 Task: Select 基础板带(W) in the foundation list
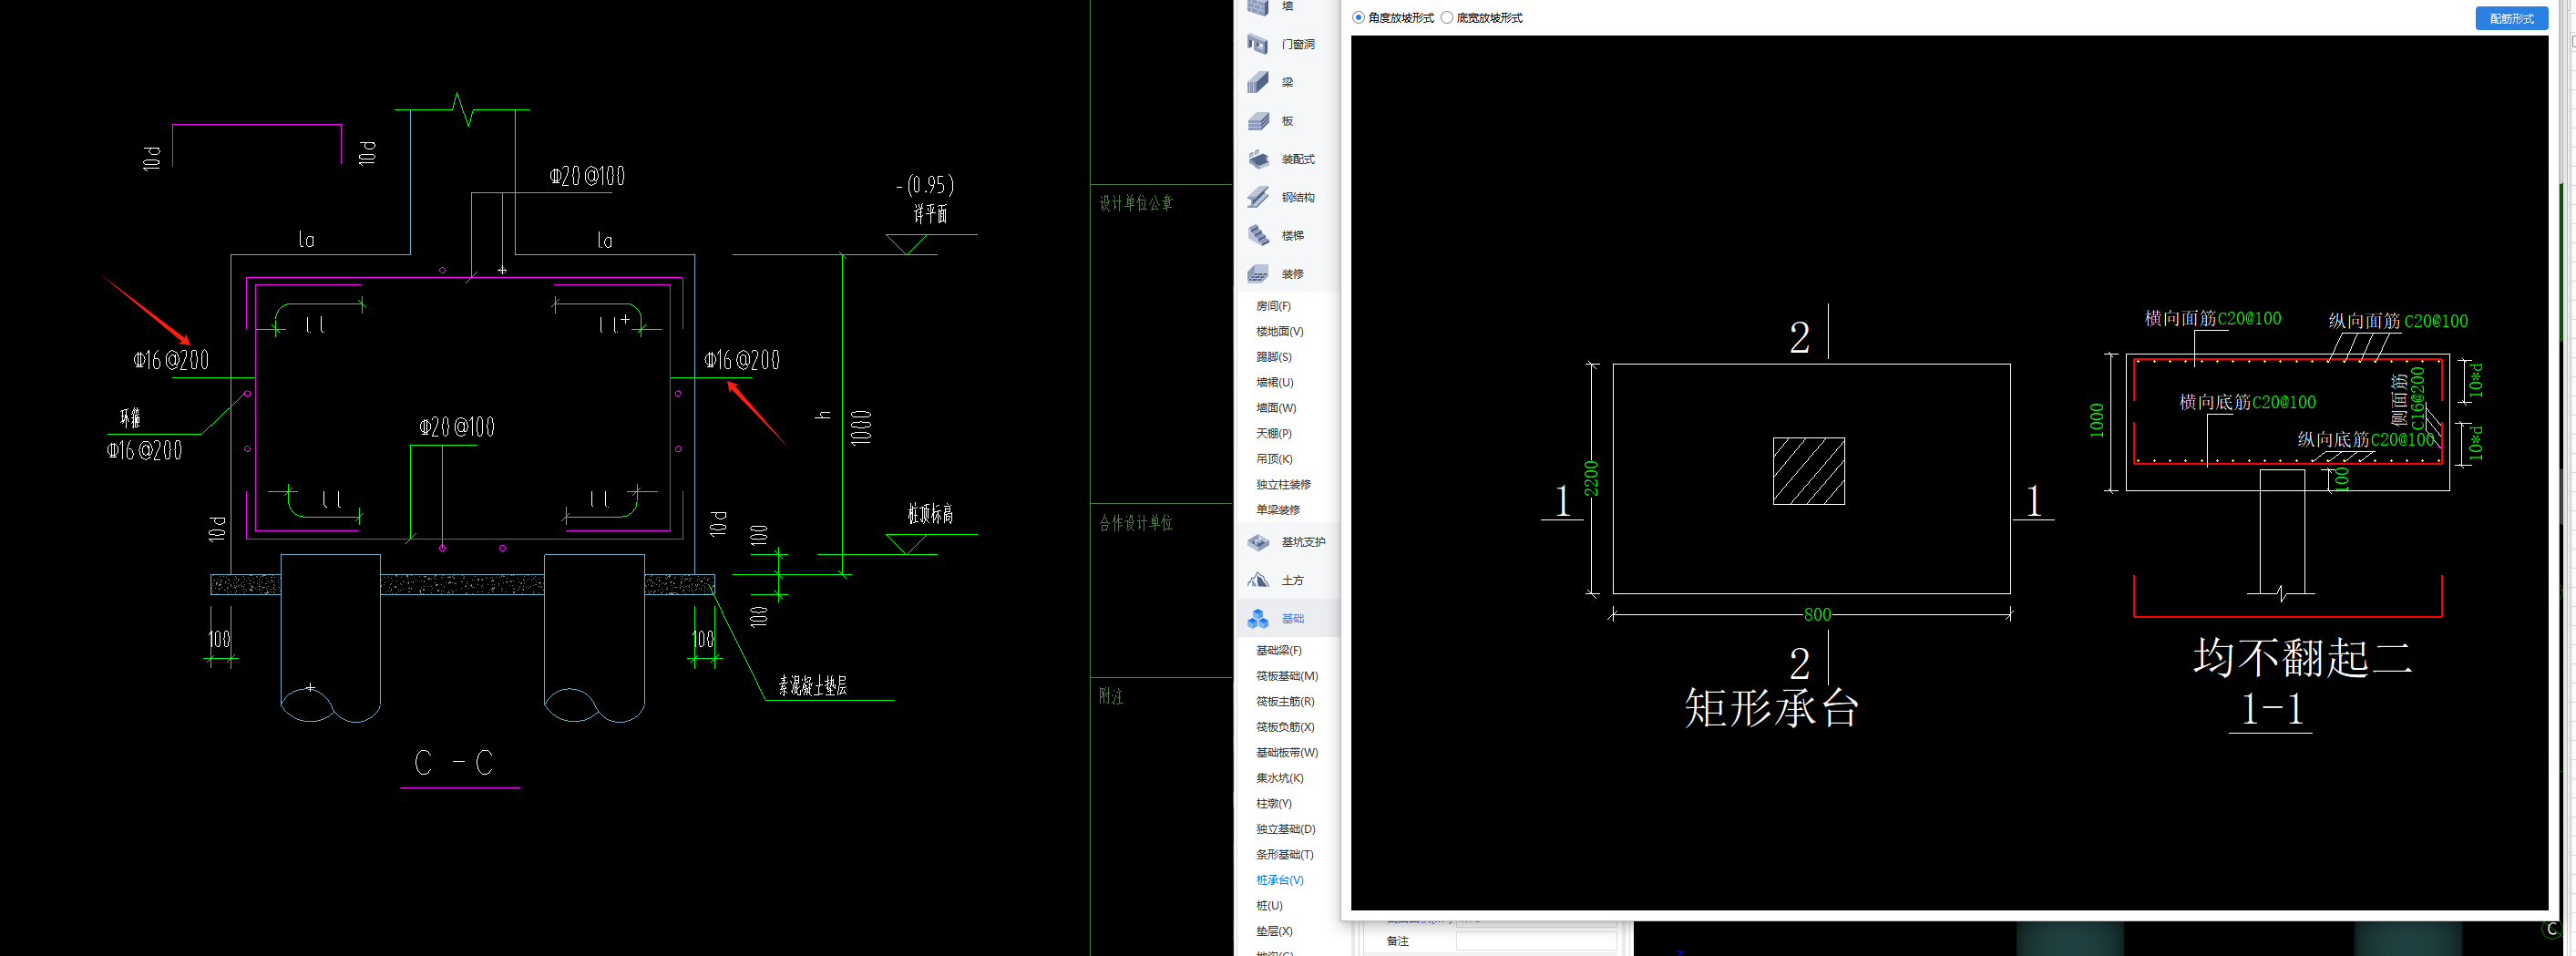point(1287,753)
